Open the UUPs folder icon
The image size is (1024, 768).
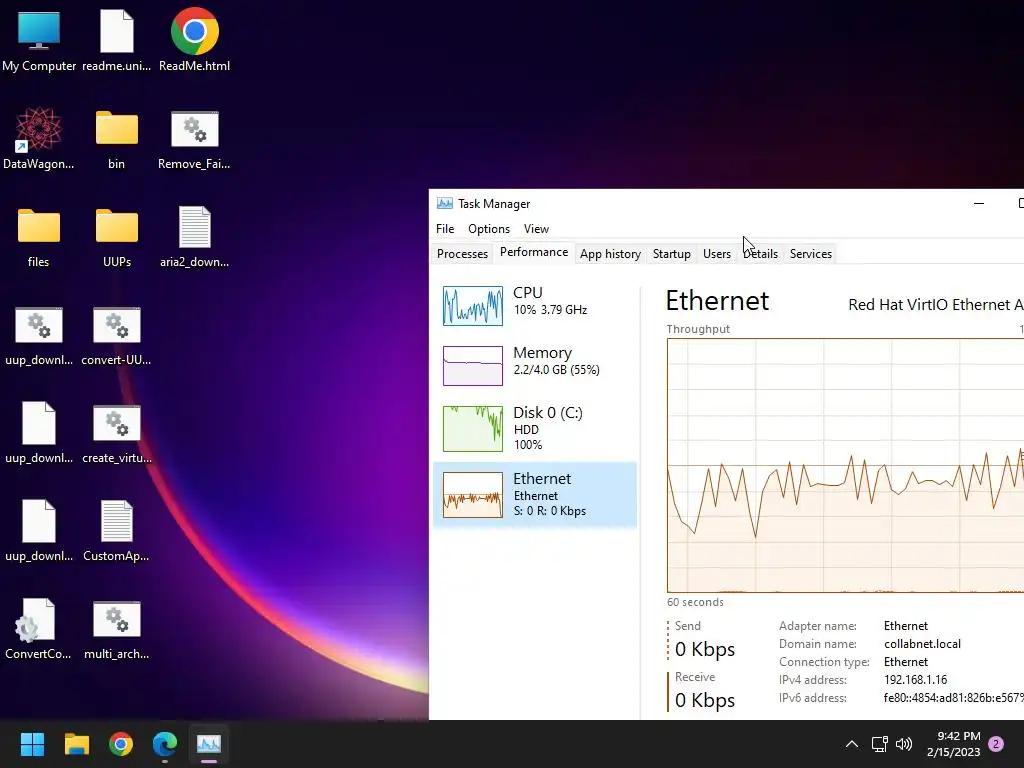[117, 237]
